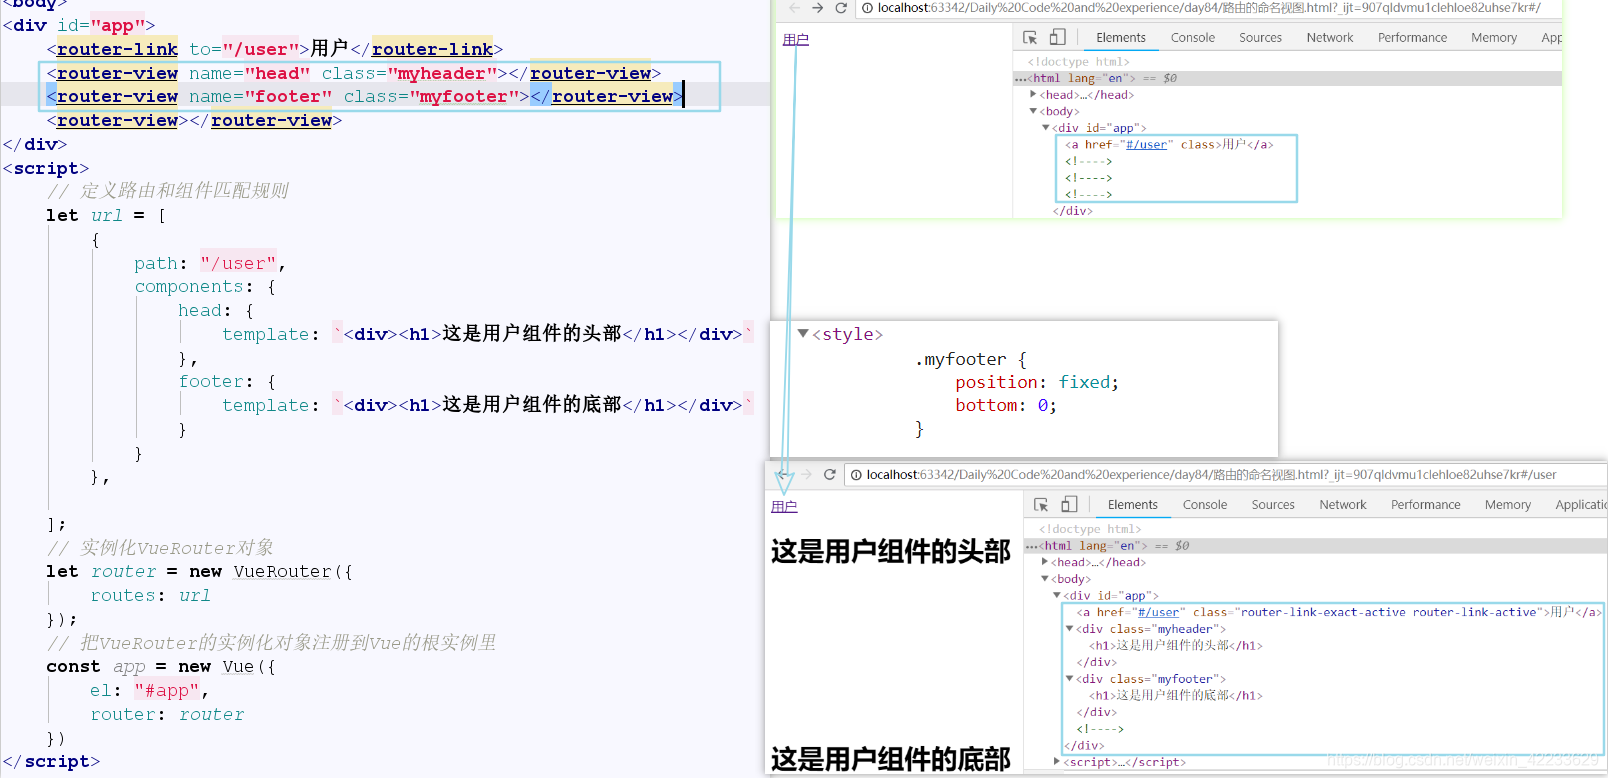Click router-view name="head" code line

click(354, 73)
